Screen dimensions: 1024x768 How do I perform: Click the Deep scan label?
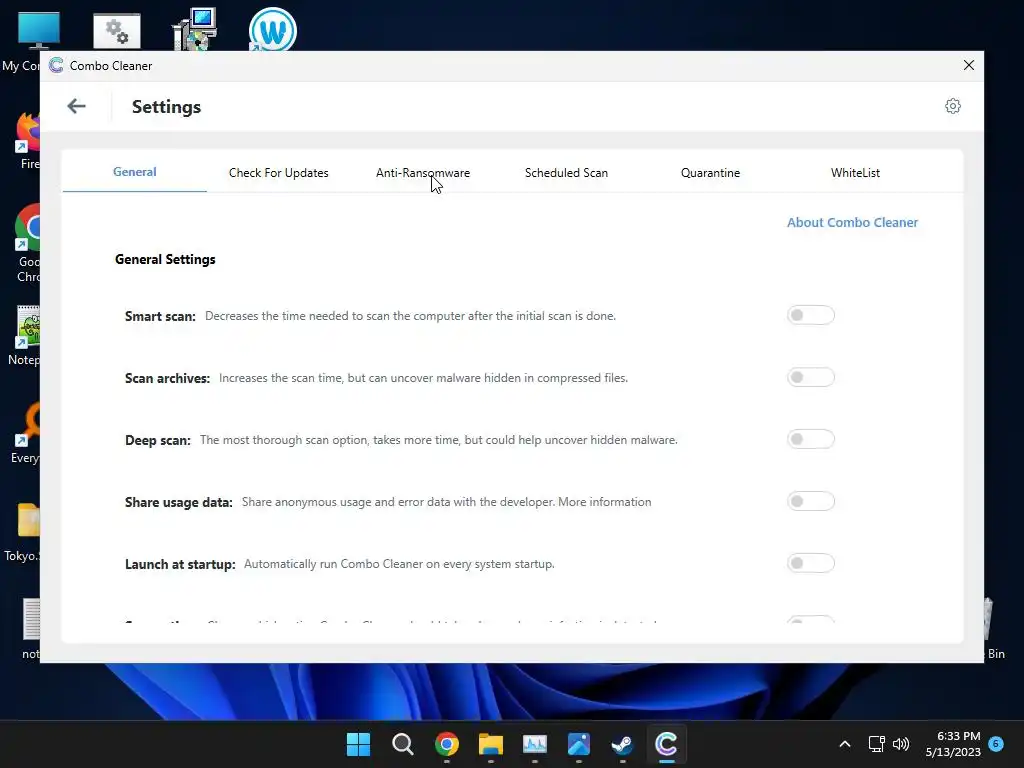pos(157,441)
